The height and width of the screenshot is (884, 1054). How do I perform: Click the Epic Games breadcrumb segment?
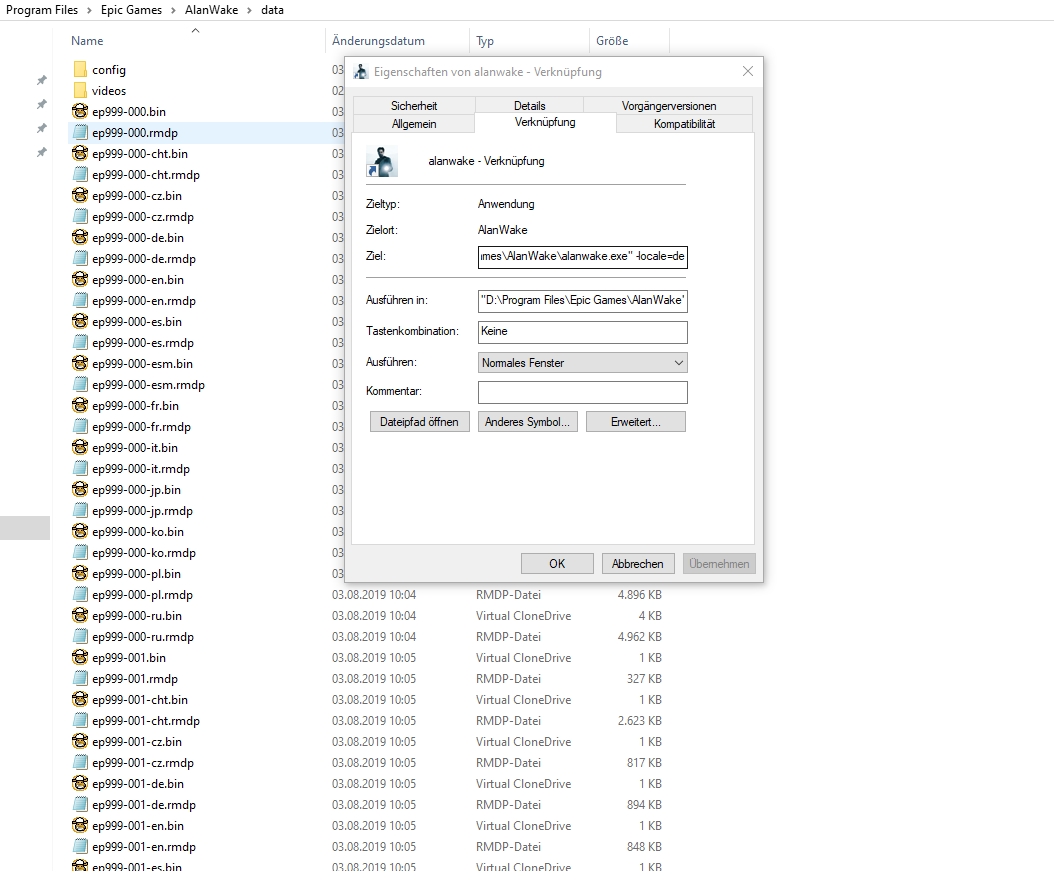pyautogui.click(x=131, y=10)
